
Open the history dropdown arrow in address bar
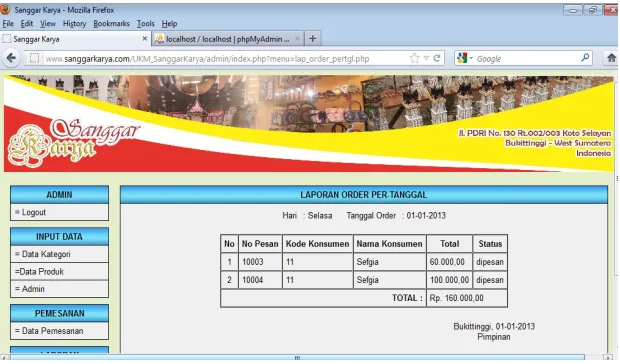(x=426, y=58)
